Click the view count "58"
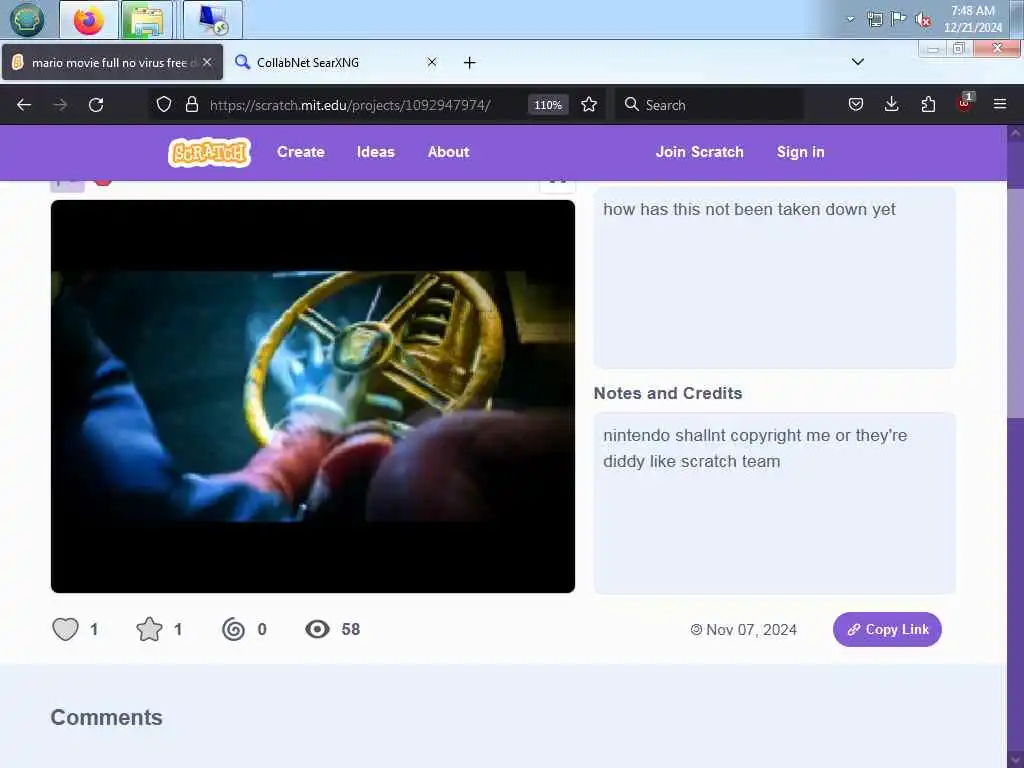1024x768 pixels. (x=351, y=630)
